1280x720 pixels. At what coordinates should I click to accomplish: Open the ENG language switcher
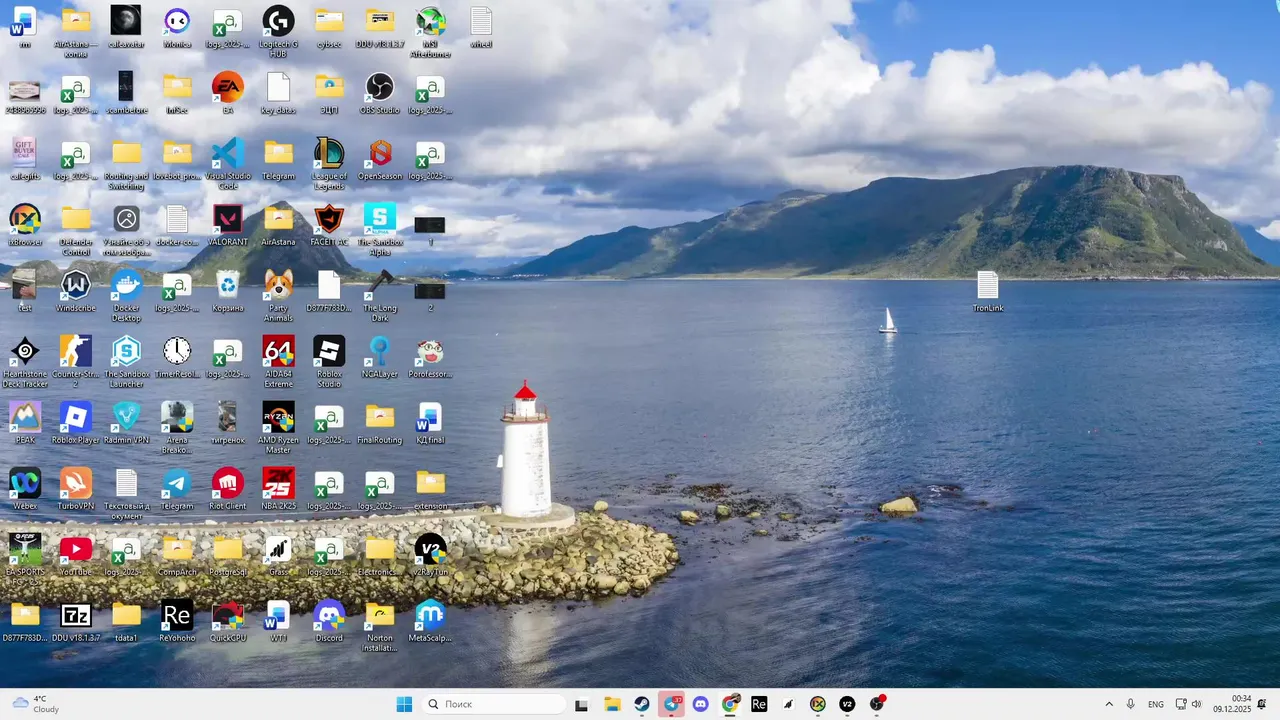[x=1156, y=704]
